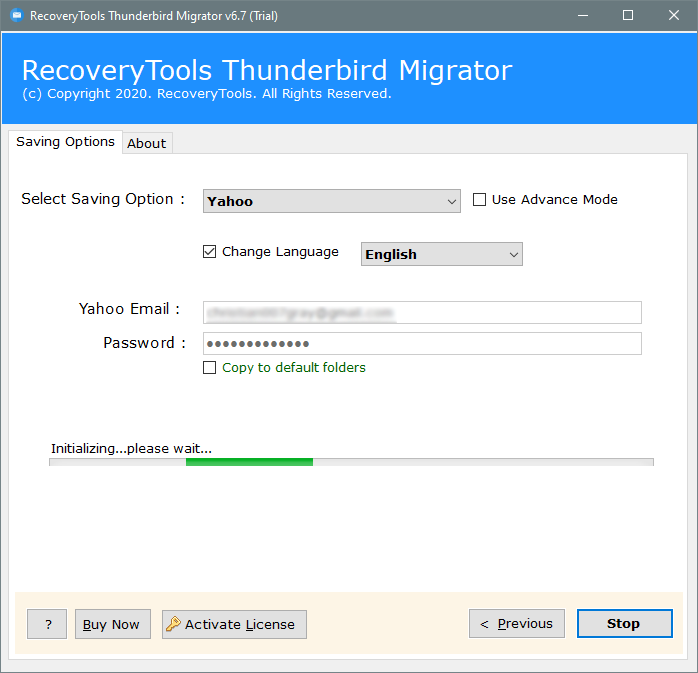Close the Thunderbird Migrator window
This screenshot has width=698, height=673.
(674, 16)
